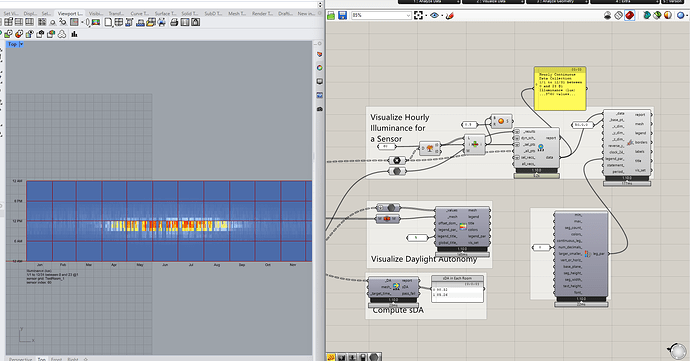Click the red icon parameter feeding _mesh input
This screenshot has height=361, width=690.
click(x=387, y=218)
